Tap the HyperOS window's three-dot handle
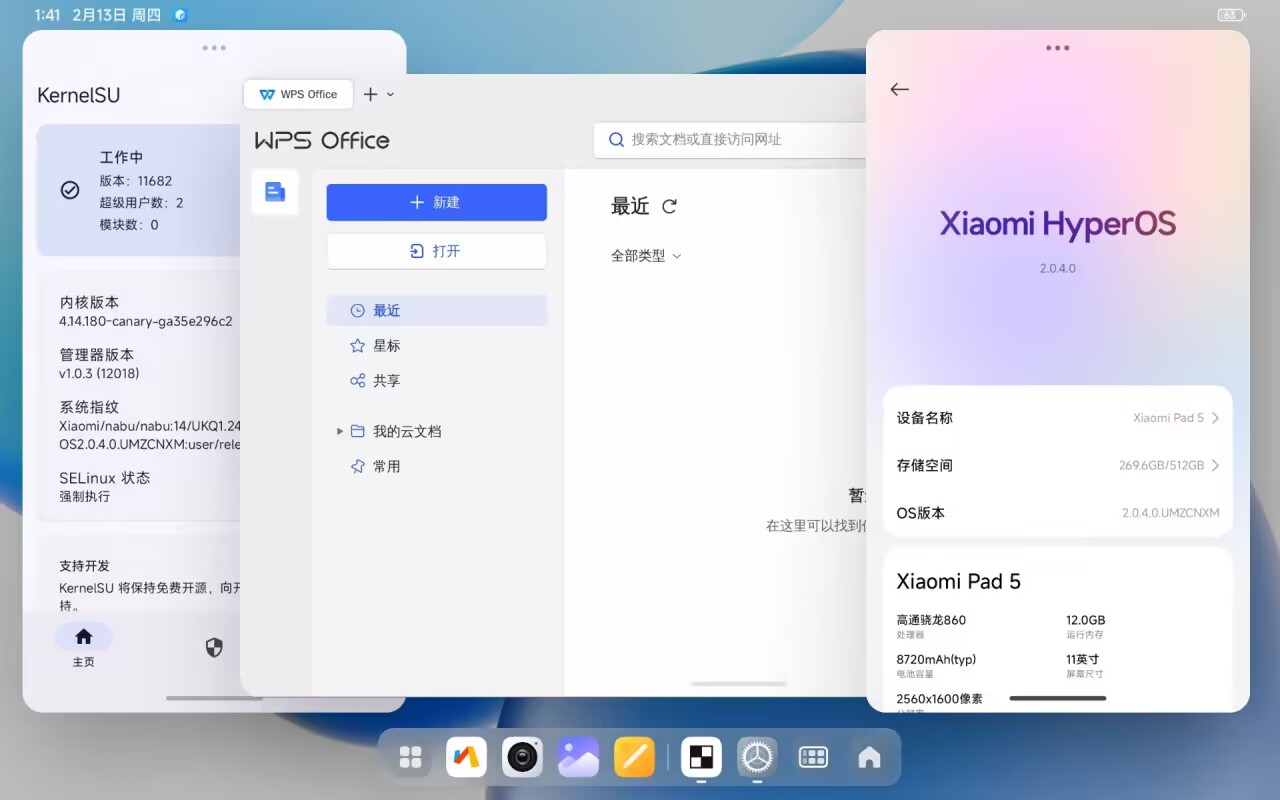 coord(1058,47)
